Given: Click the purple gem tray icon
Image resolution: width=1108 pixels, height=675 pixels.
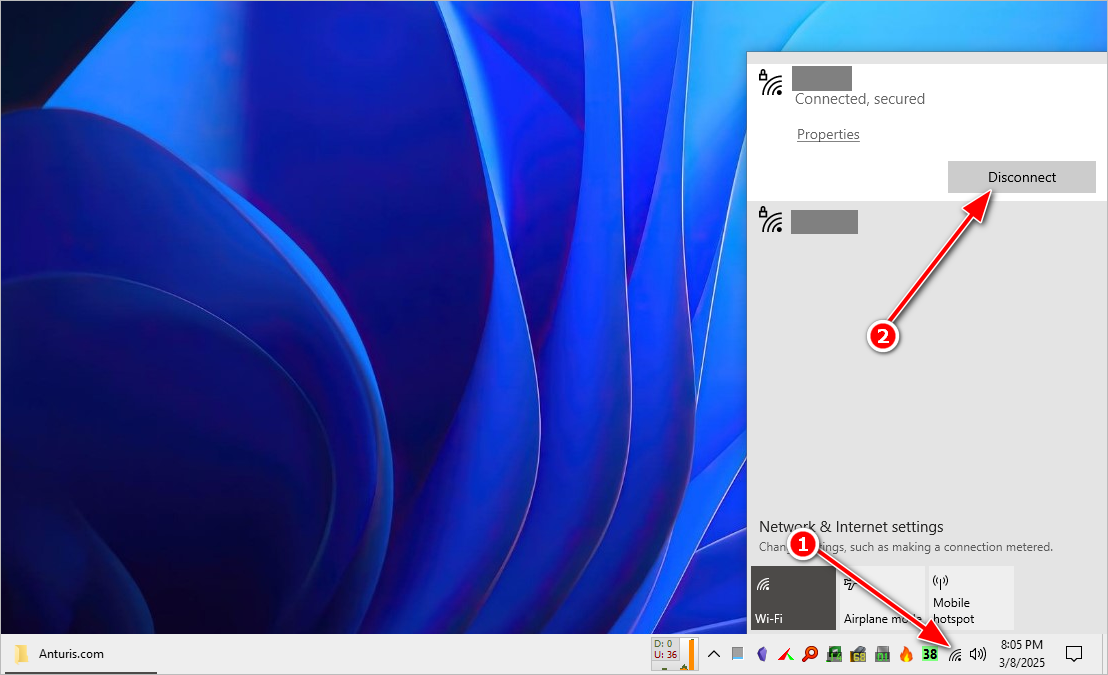Looking at the screenshot, I should click(x=762, y=655).
